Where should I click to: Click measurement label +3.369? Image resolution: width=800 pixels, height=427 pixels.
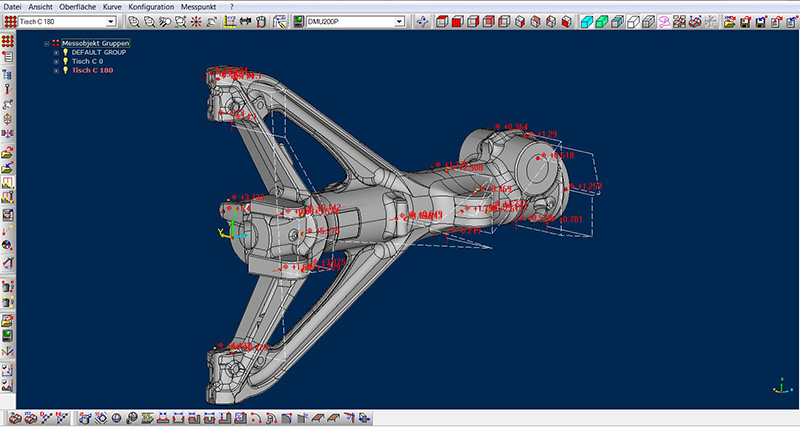click(499, 189)
